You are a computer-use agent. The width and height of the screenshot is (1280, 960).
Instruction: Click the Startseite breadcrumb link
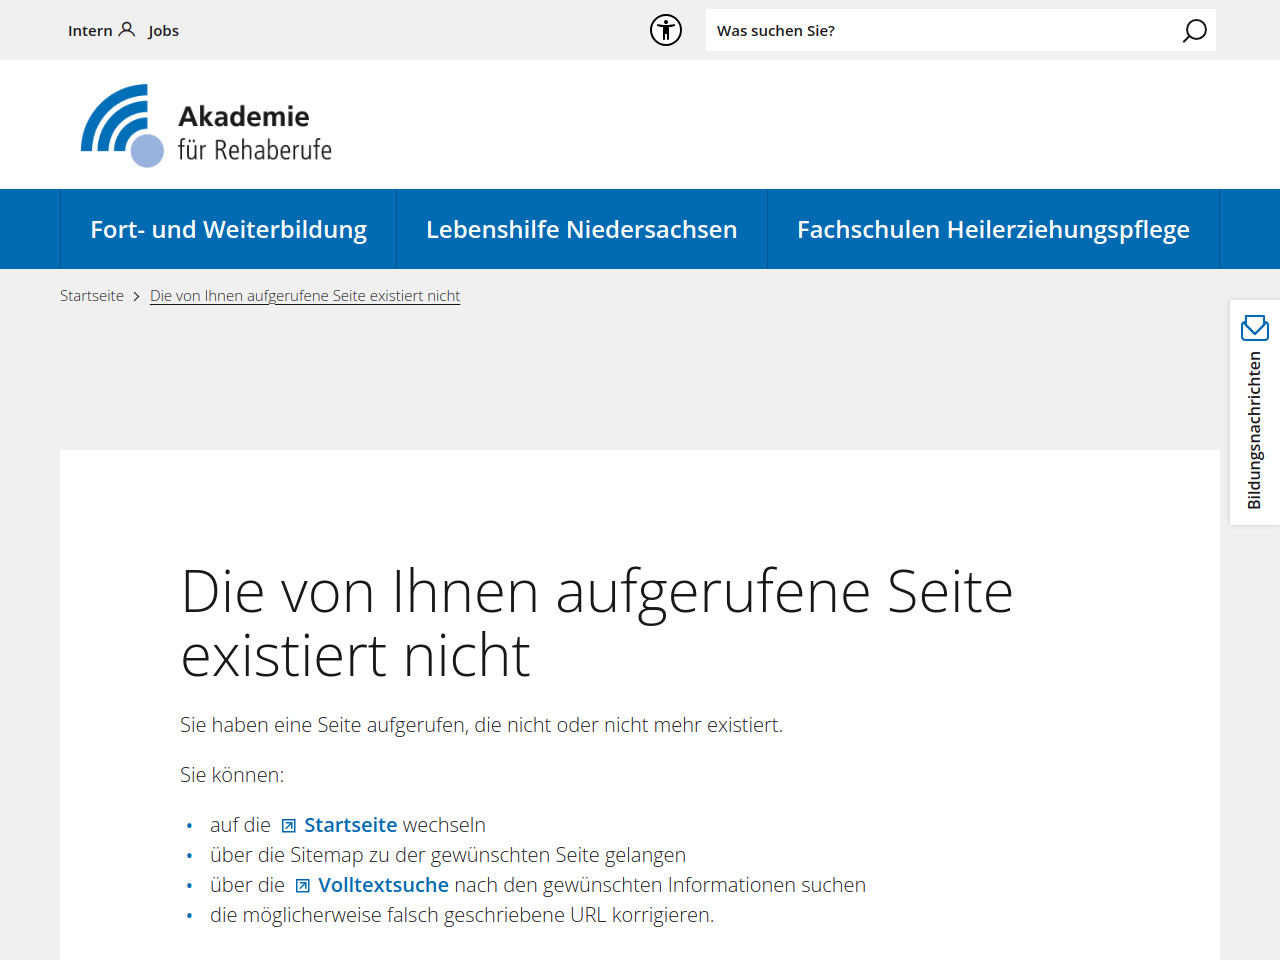click(92, 296)
